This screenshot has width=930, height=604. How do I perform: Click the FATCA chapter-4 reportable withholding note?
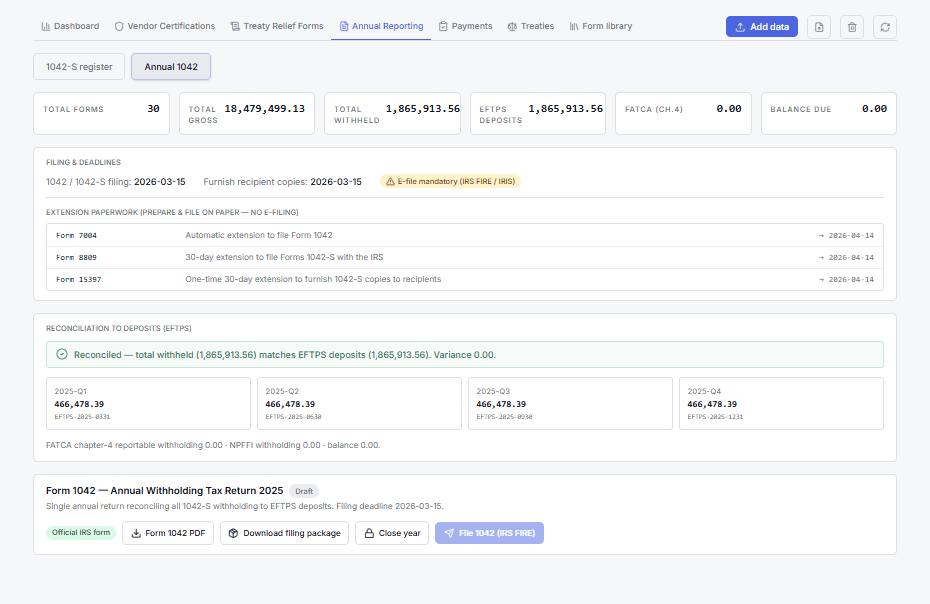(x=213, y=445)
